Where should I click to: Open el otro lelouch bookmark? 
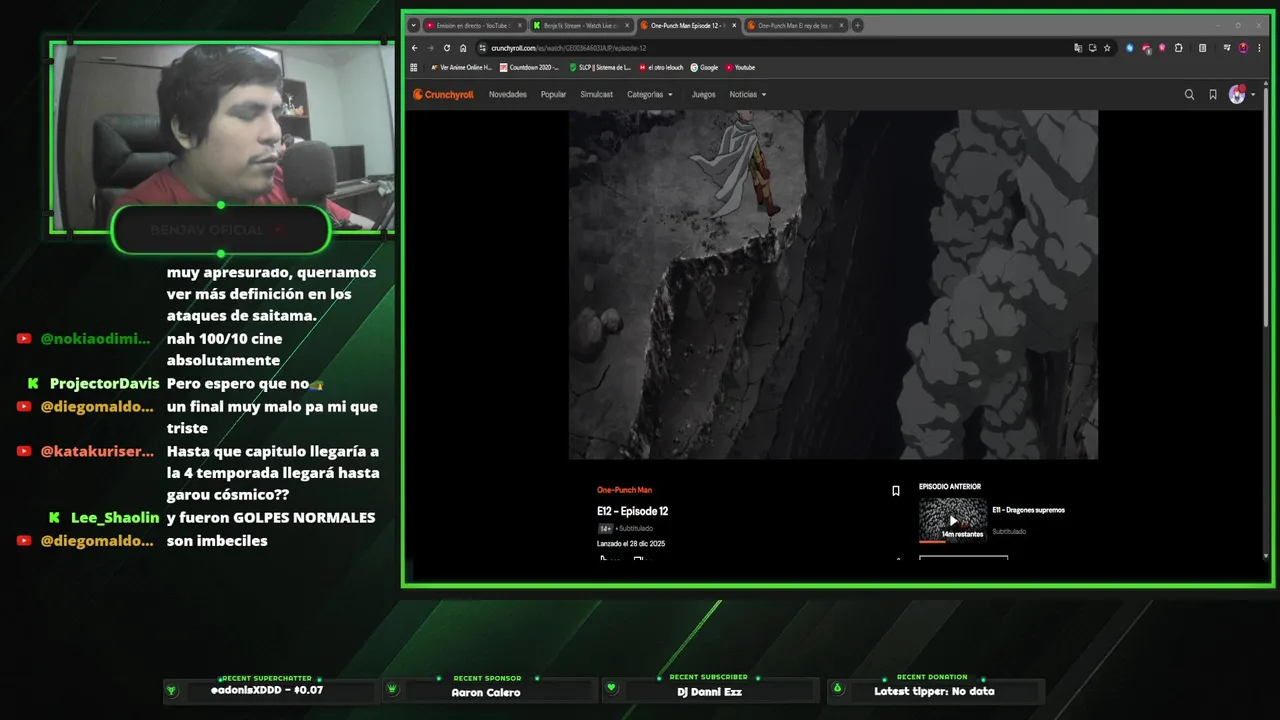[662, 68]
